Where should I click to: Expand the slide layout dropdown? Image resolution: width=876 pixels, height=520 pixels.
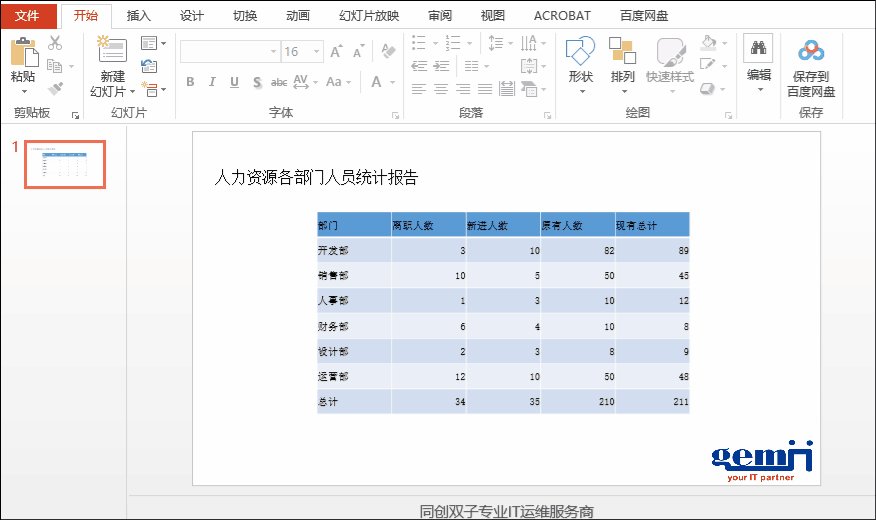pos(153,43)
